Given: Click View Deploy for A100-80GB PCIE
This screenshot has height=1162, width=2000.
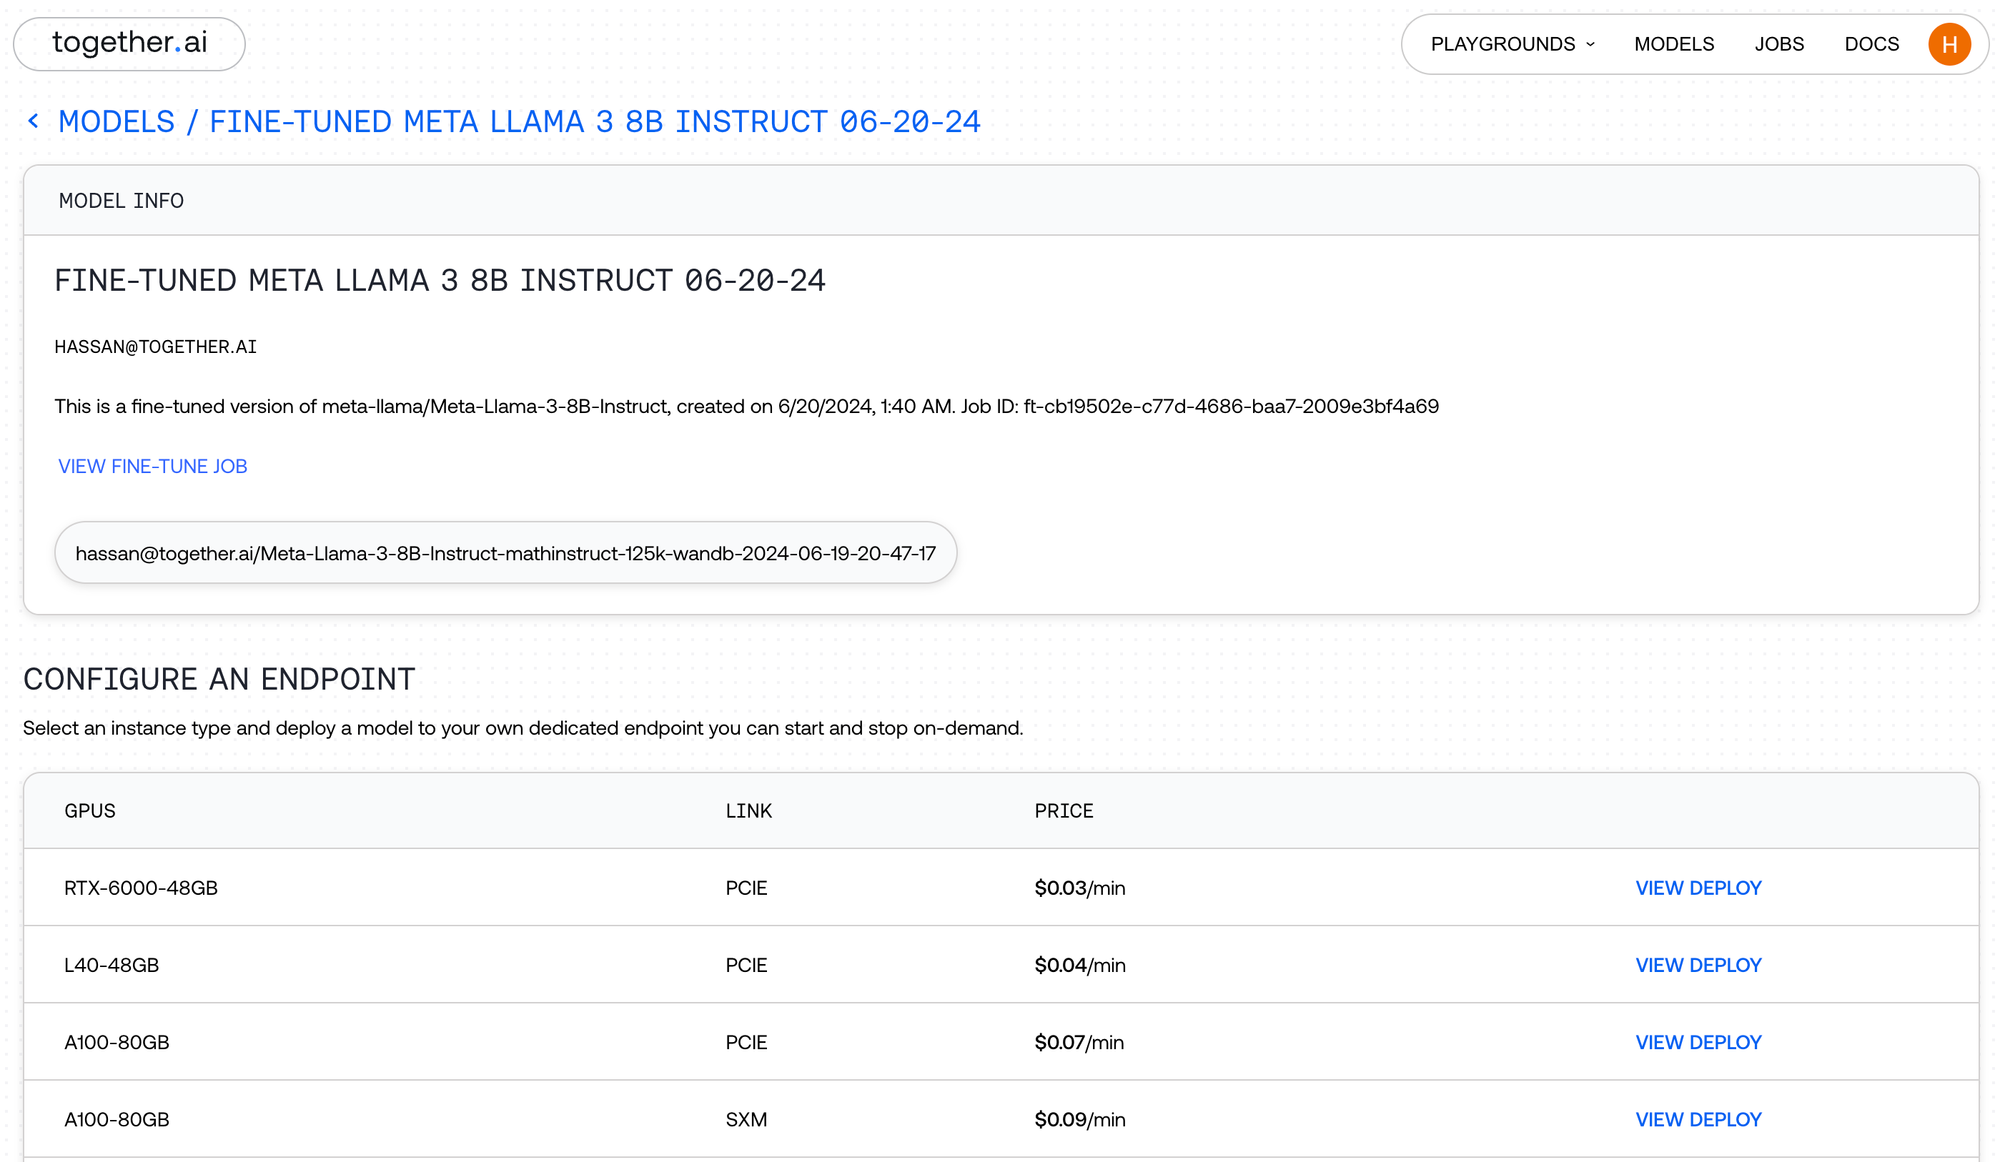Looking at the screenshot, I should pyautogui.click(x=1698, y=1042).
